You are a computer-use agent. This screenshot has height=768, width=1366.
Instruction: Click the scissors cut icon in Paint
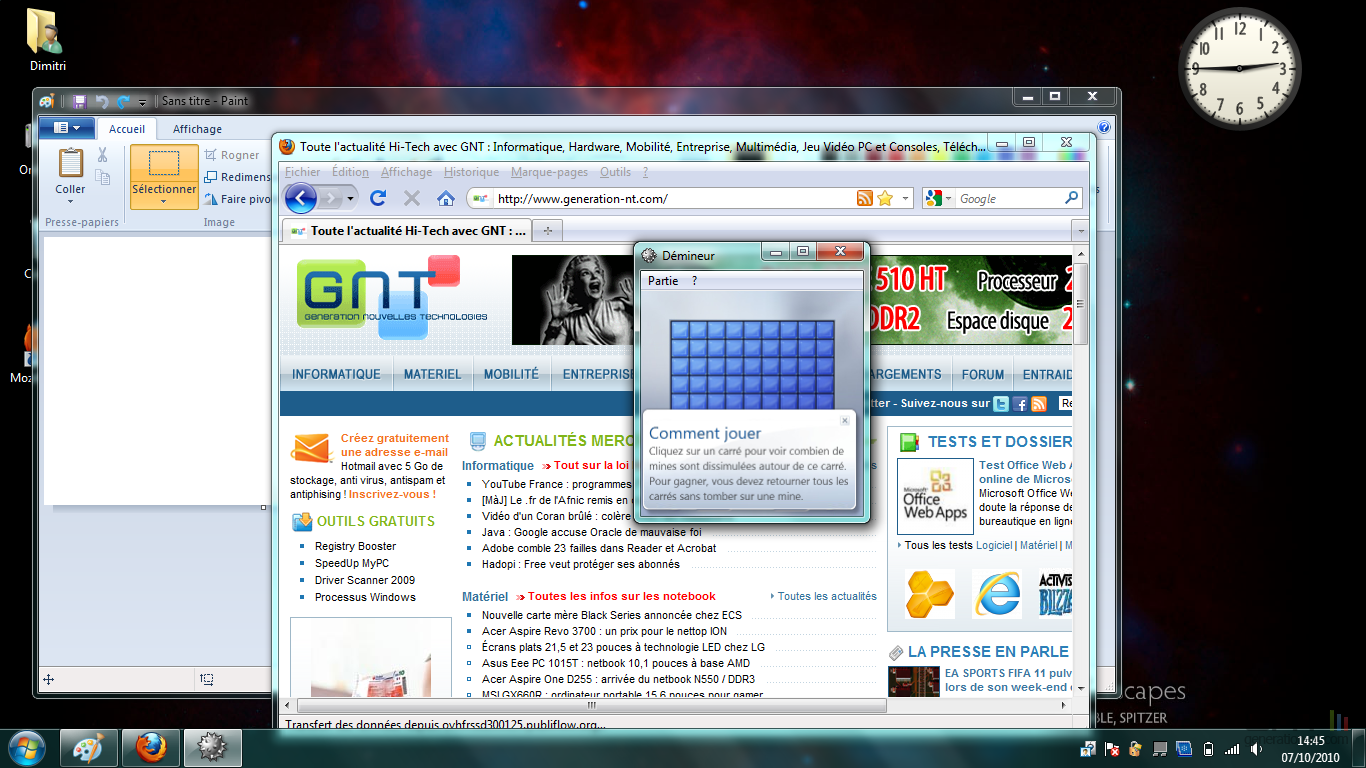click(102, 155)
